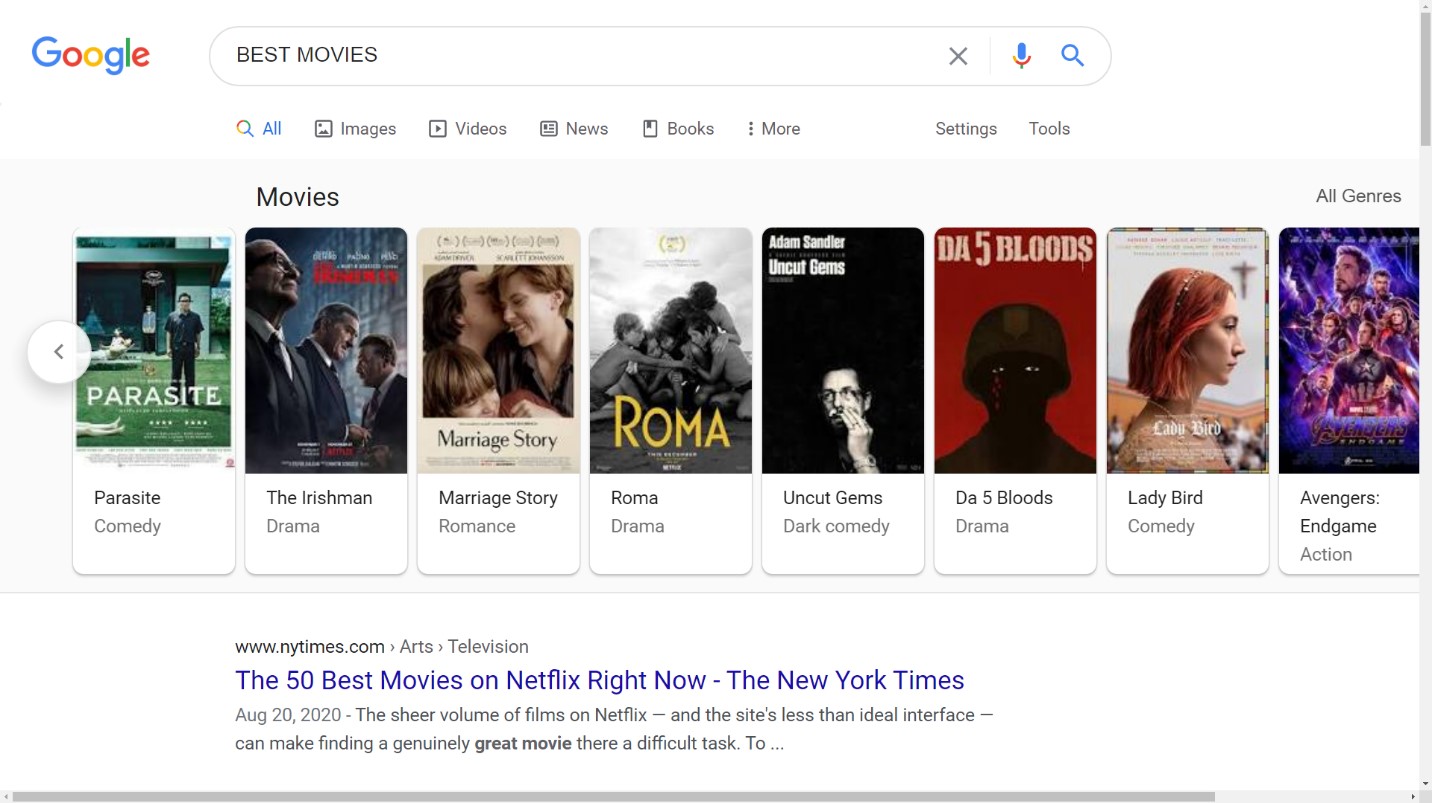Click the horizontal scrollbar at bottom

613,797
